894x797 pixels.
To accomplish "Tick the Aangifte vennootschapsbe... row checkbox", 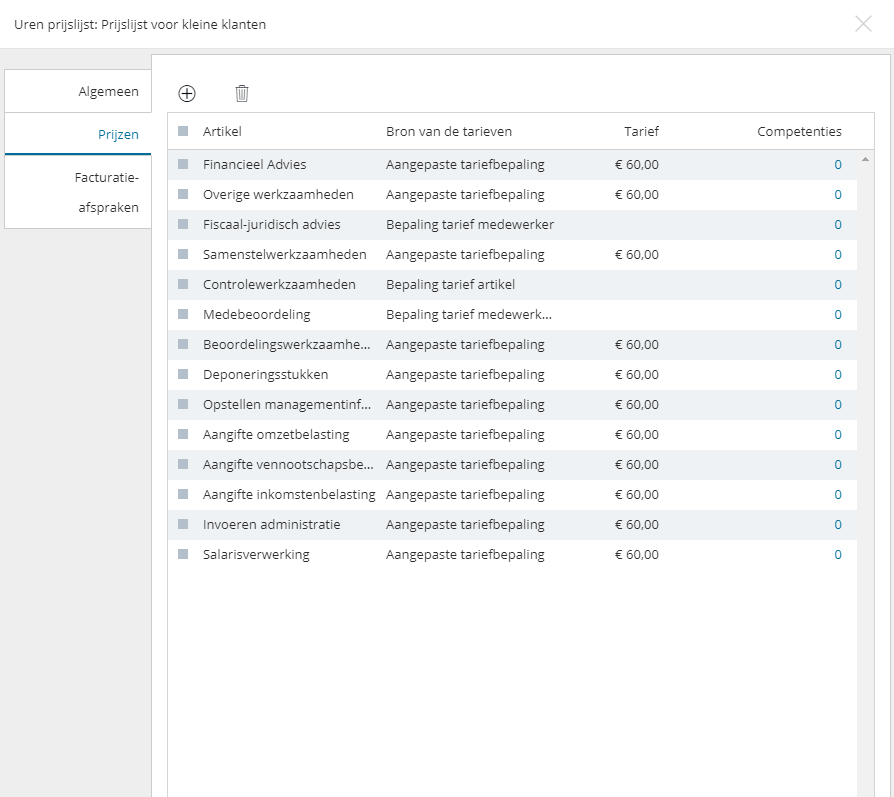I will (183, 464).
